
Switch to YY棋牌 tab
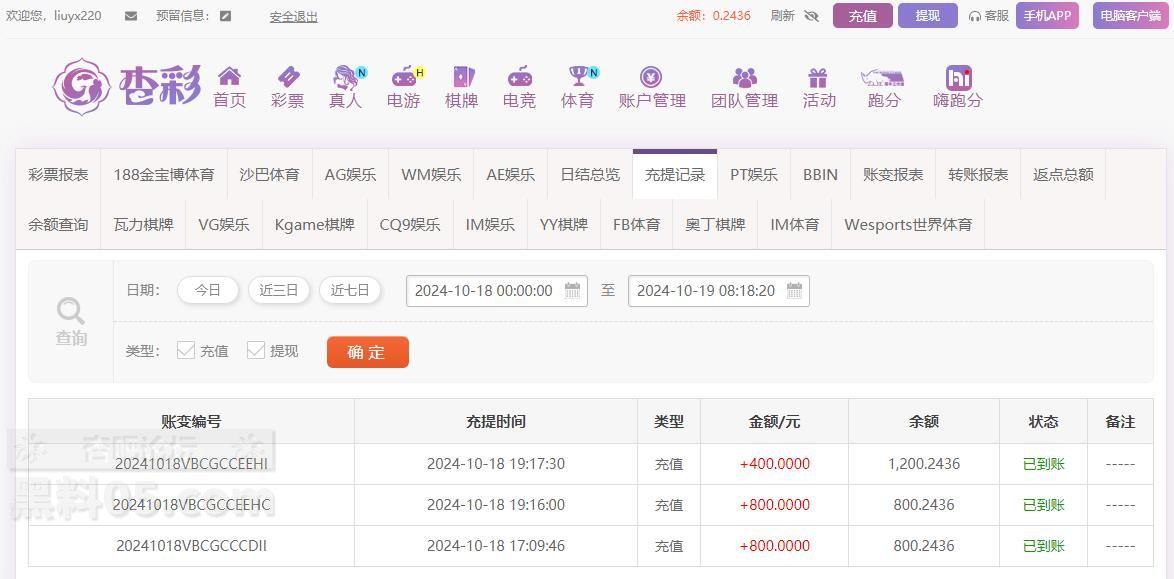564,225
